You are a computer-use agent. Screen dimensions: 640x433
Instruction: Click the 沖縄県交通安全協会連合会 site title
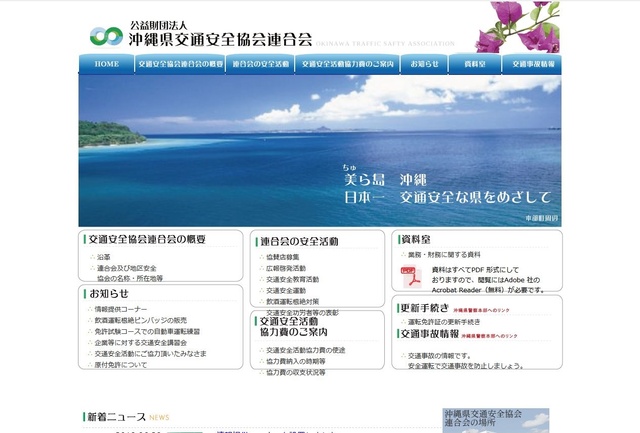pyautogui.click(x=220, y=39)
